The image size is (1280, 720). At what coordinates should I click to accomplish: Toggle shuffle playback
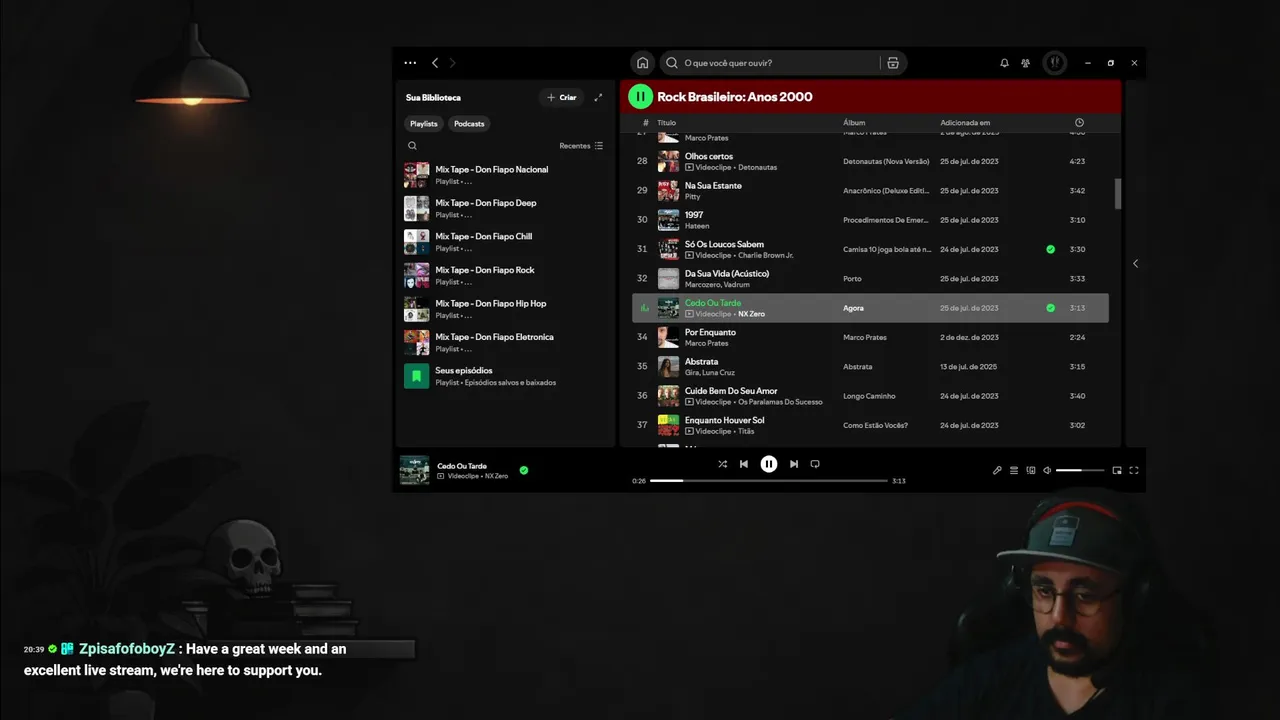[x=722, y=464]
